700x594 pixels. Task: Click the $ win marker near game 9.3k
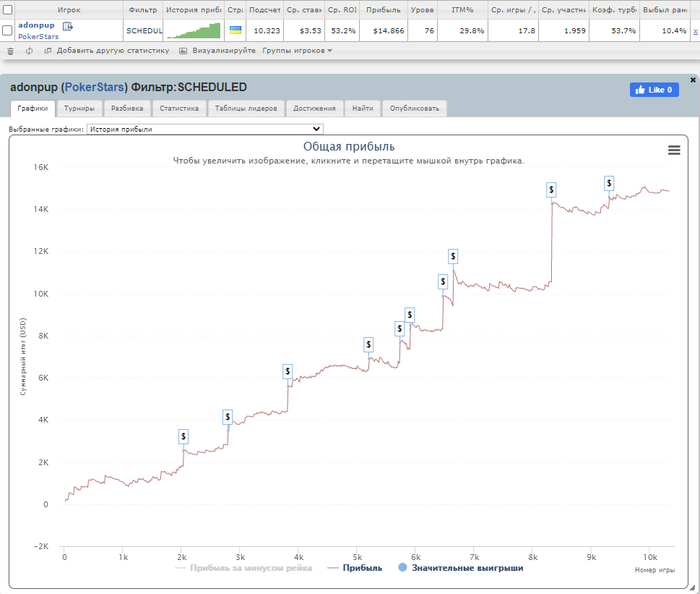(x=609, y=183)
